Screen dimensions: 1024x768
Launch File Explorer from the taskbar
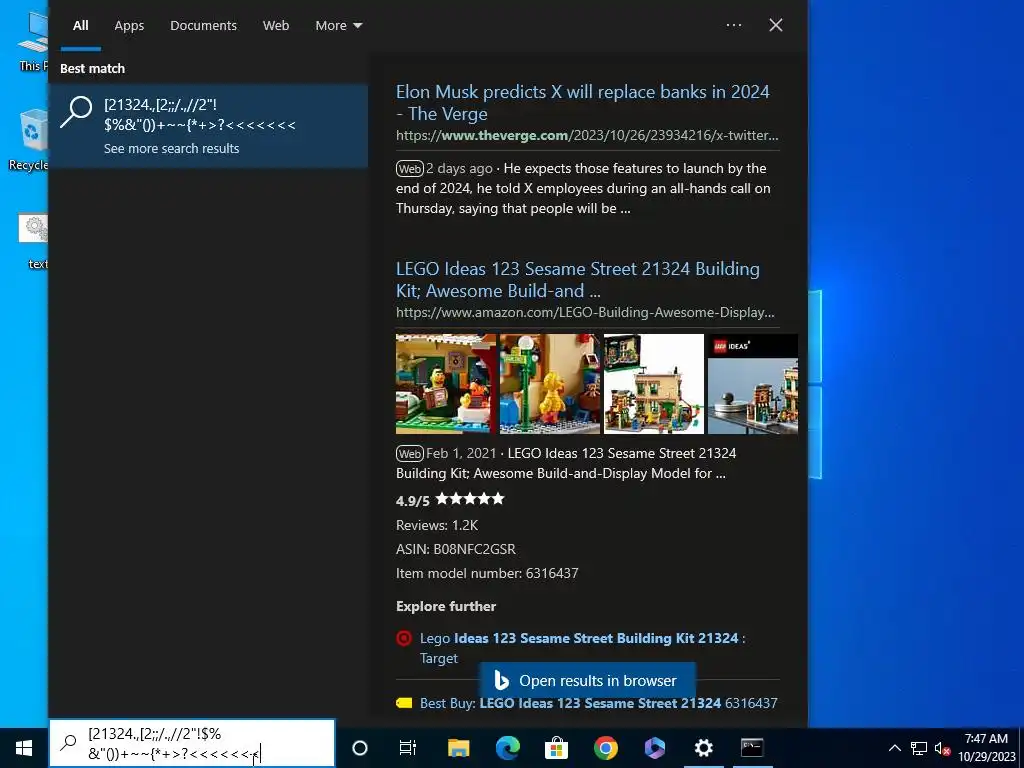tap(458, 748)
